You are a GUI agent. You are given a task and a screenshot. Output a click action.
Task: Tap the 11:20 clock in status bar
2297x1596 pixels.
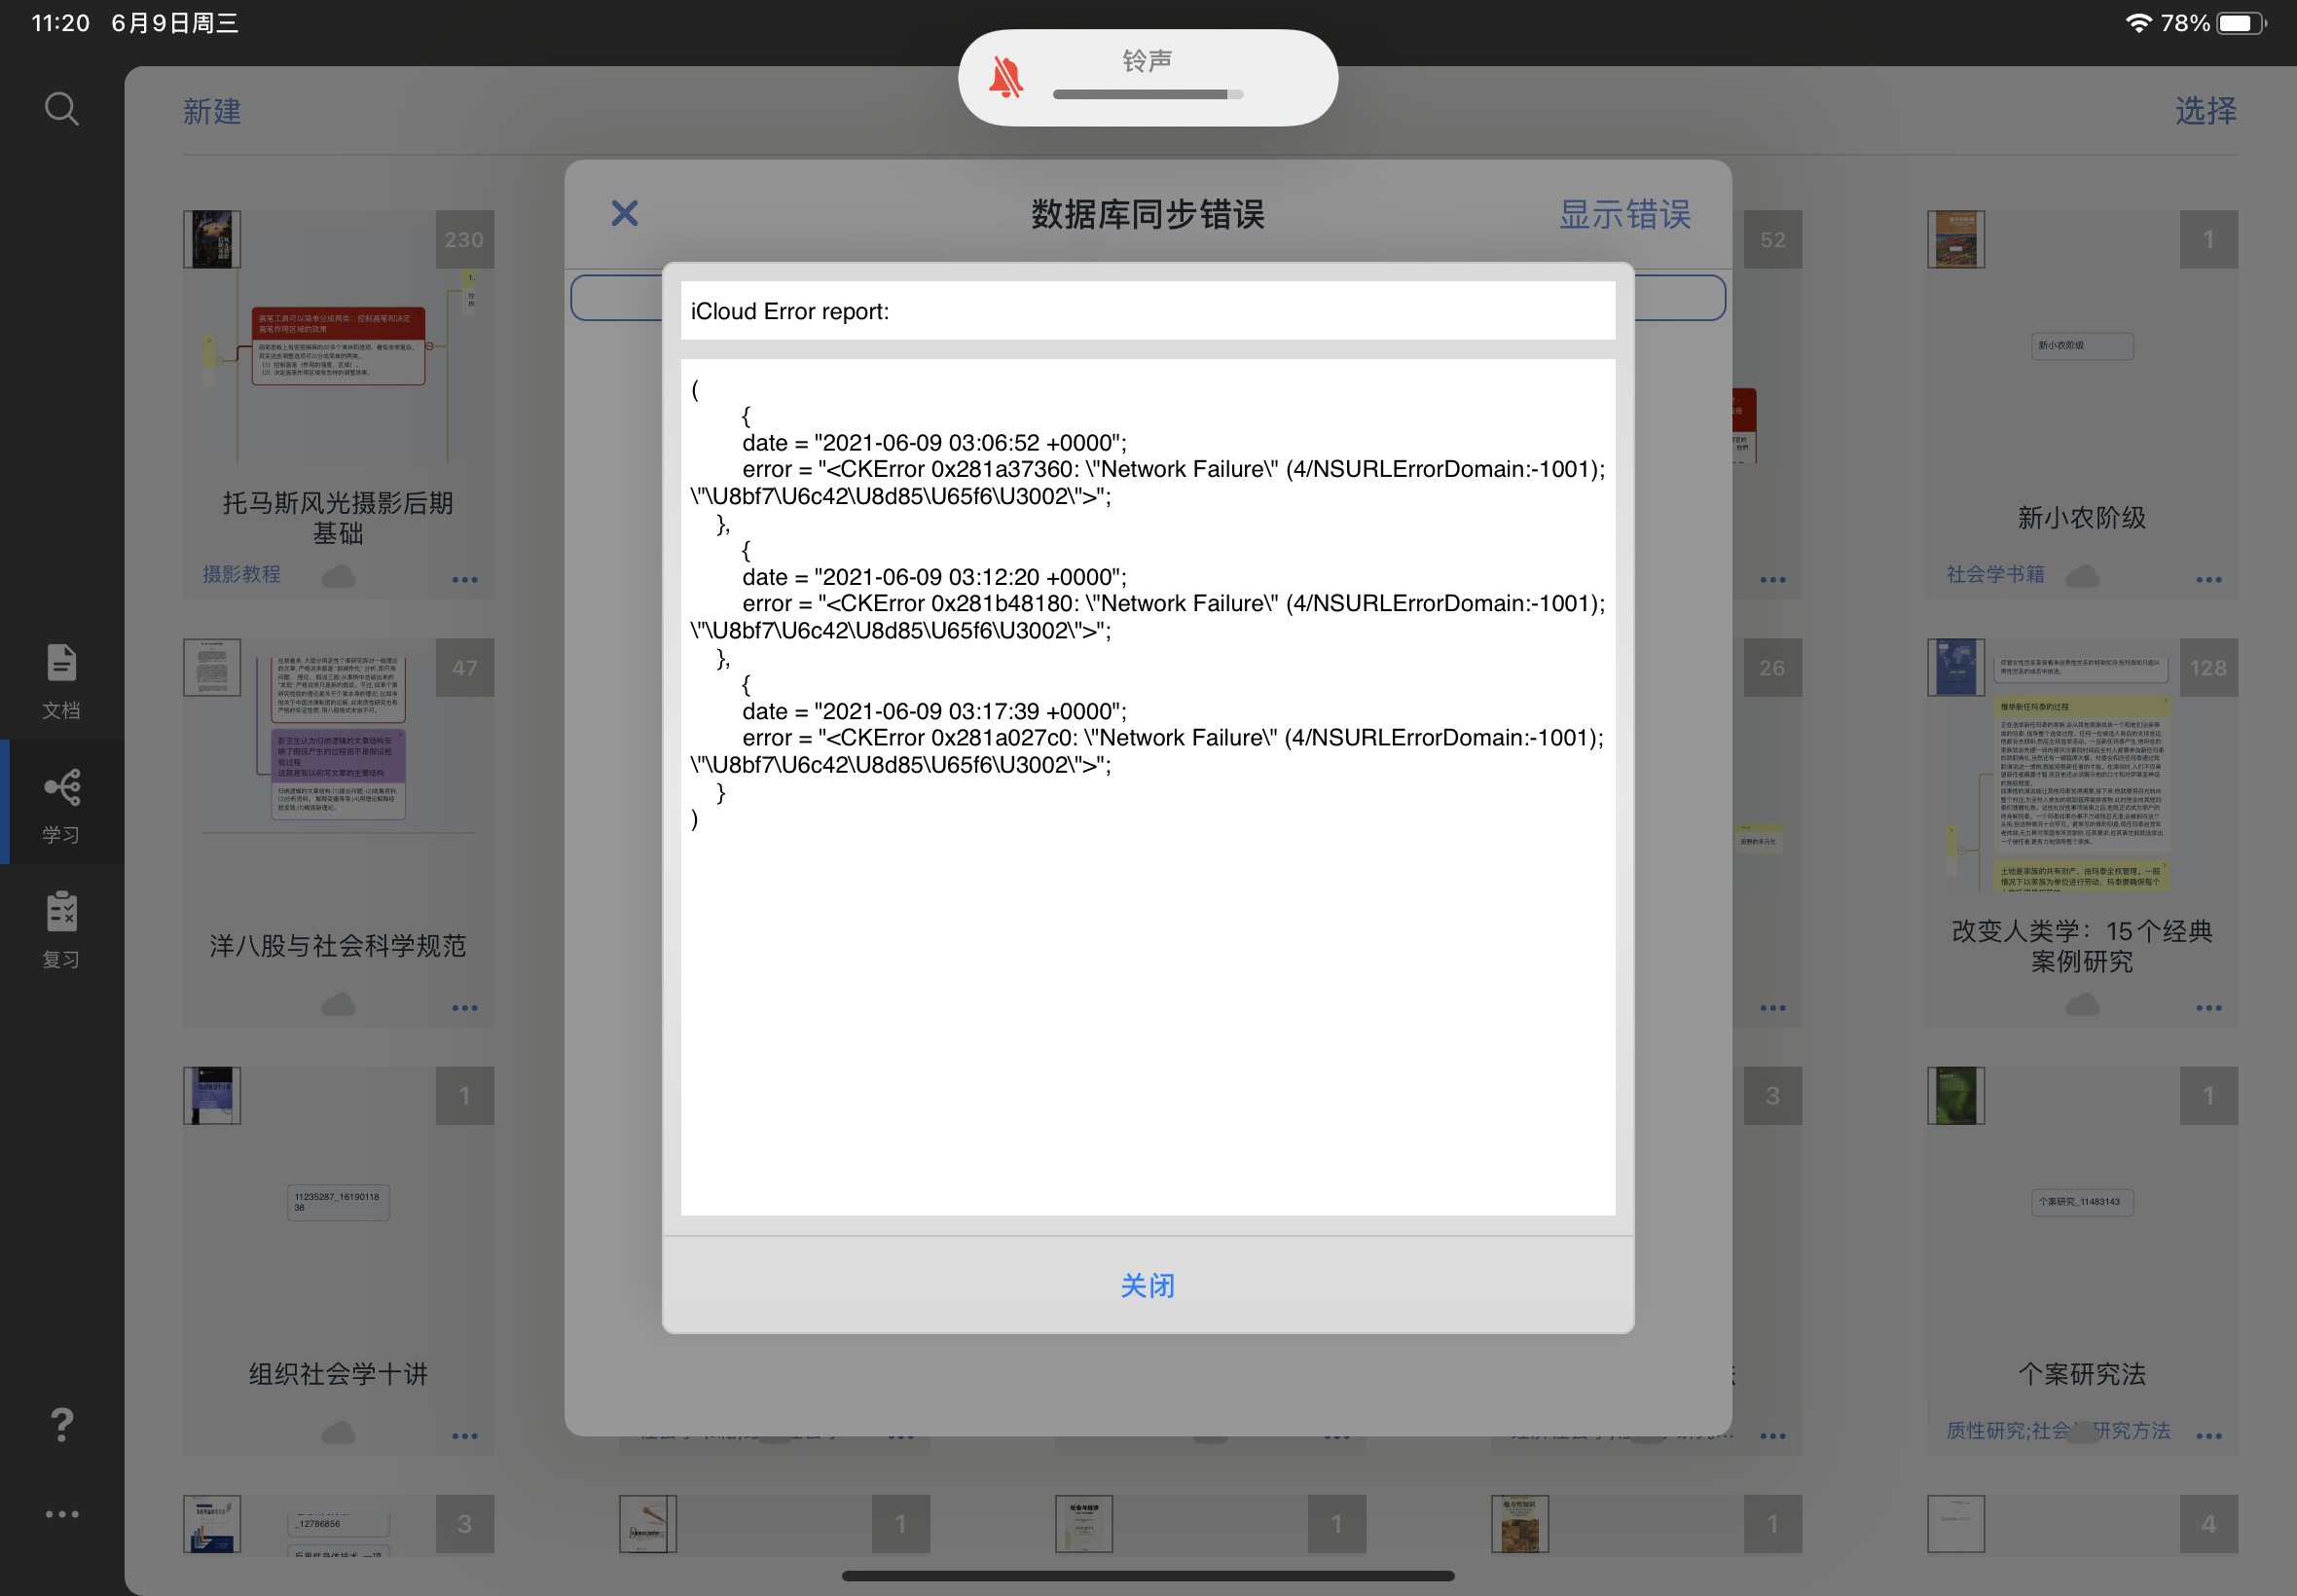pos(61,22)
